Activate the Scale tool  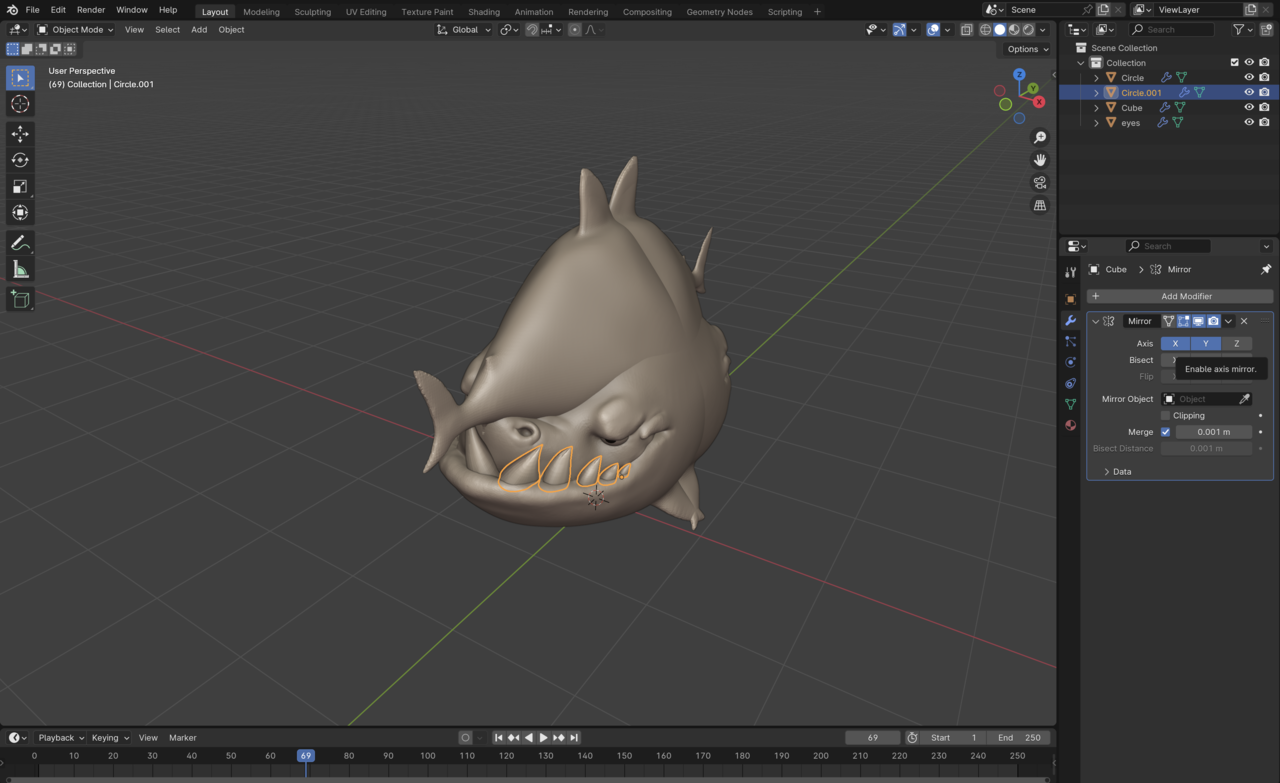20,186
